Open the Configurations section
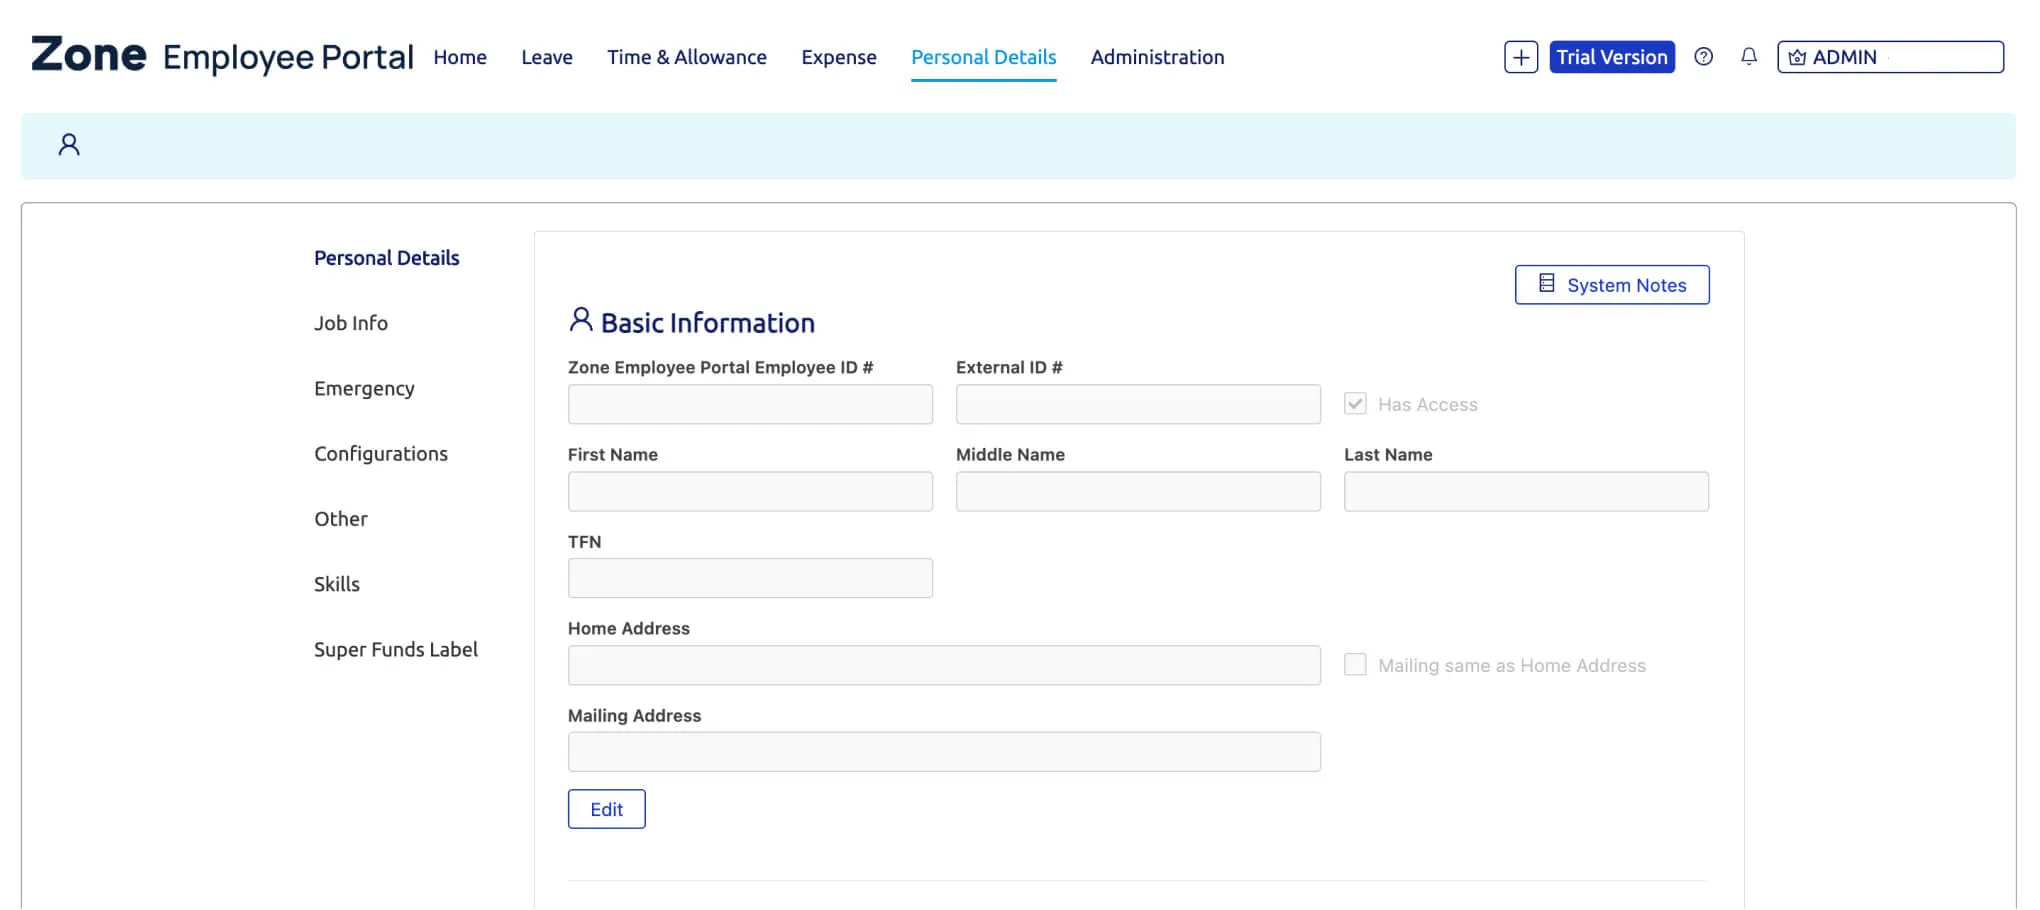The image size is (2040, 910). 381,454
